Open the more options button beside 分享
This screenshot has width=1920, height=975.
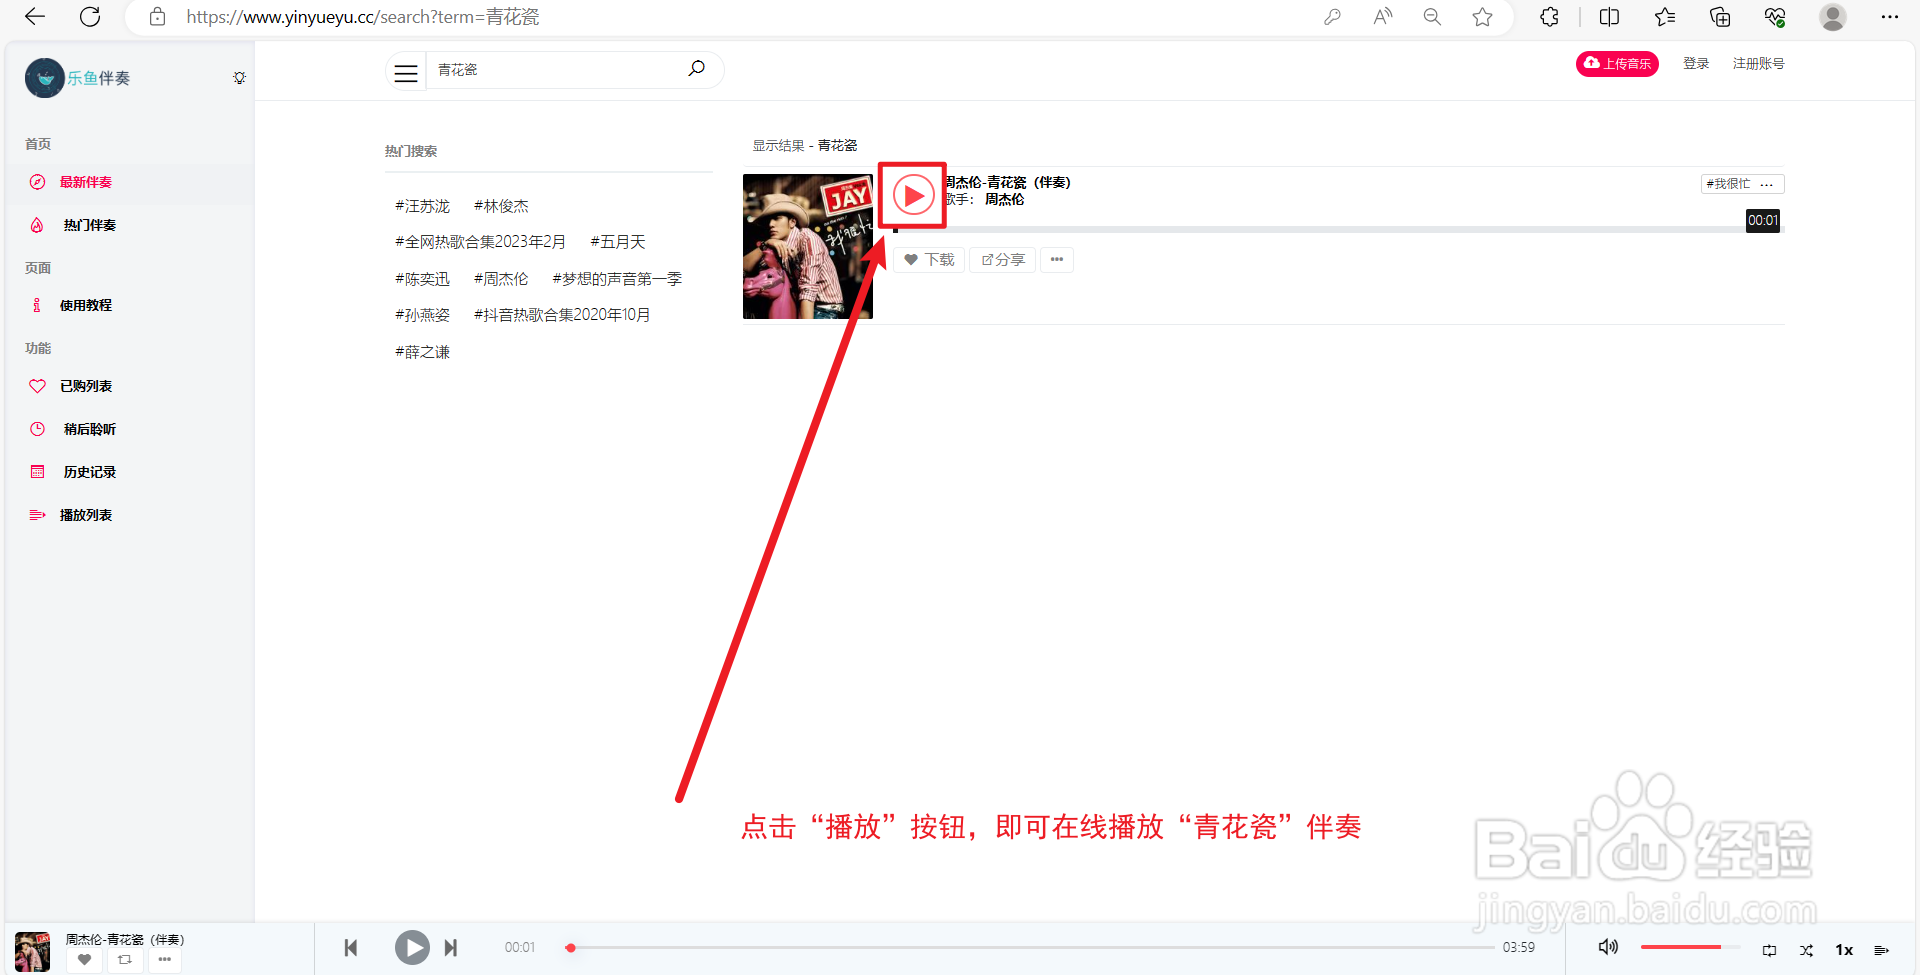click(x=1057, y=260)
